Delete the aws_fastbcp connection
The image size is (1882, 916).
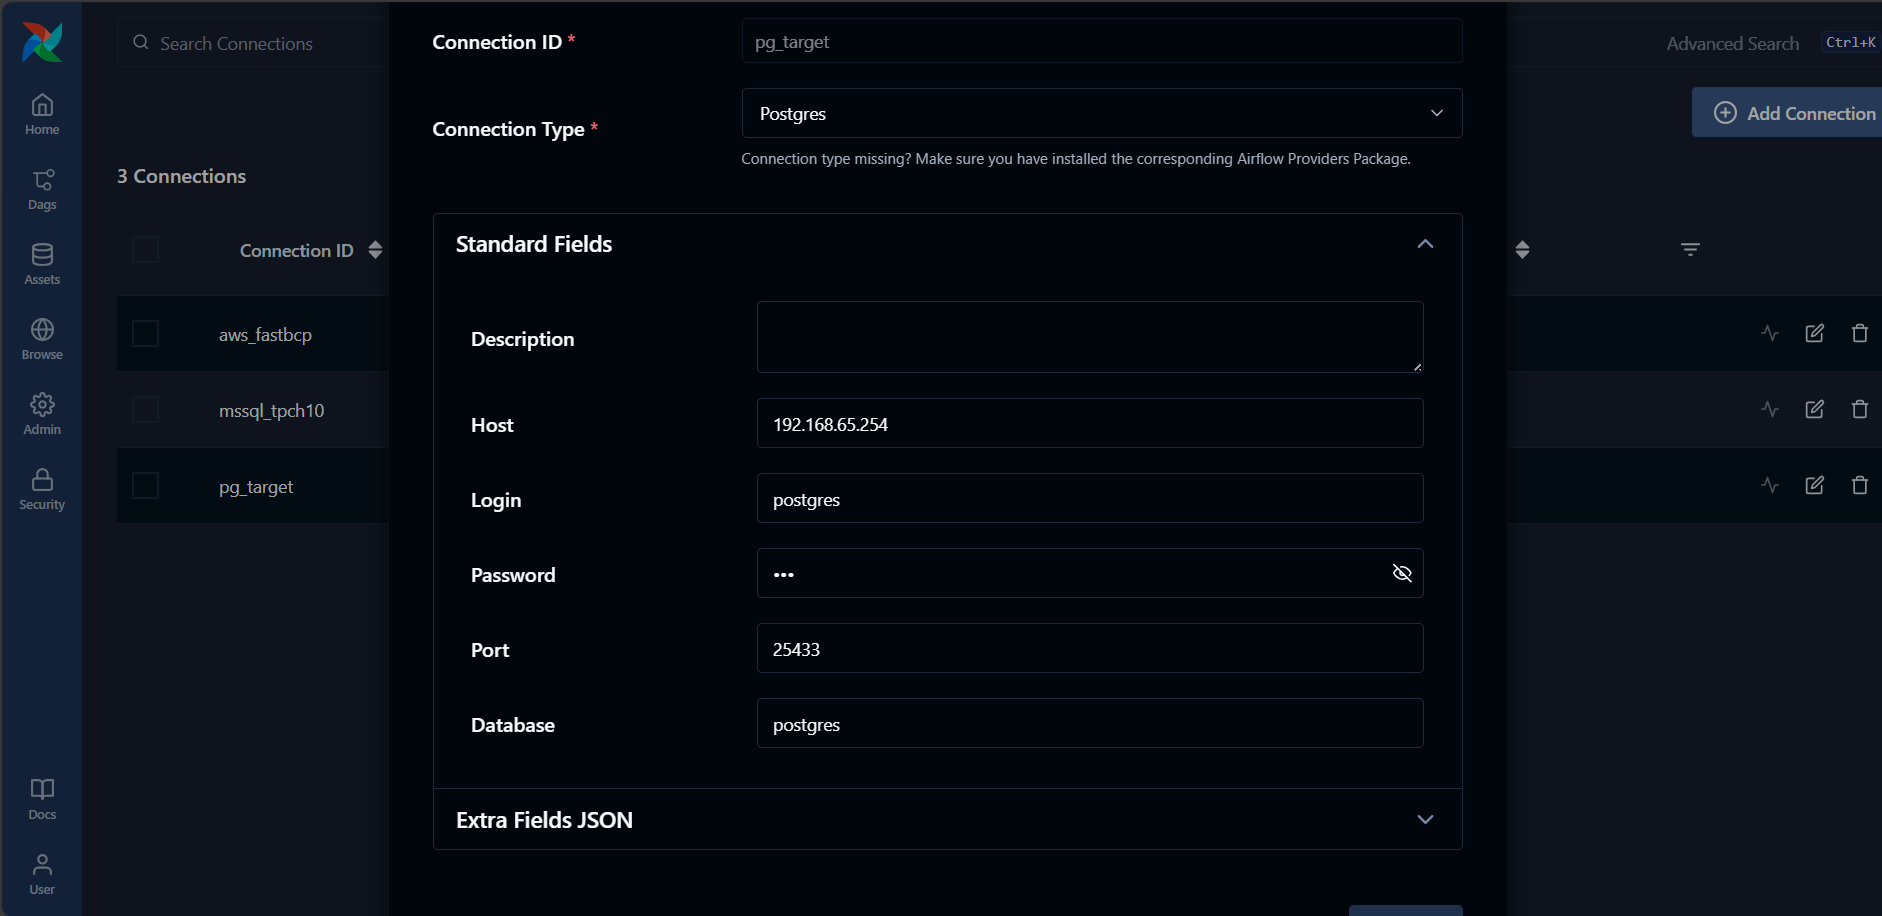[x=1859, y=333]
